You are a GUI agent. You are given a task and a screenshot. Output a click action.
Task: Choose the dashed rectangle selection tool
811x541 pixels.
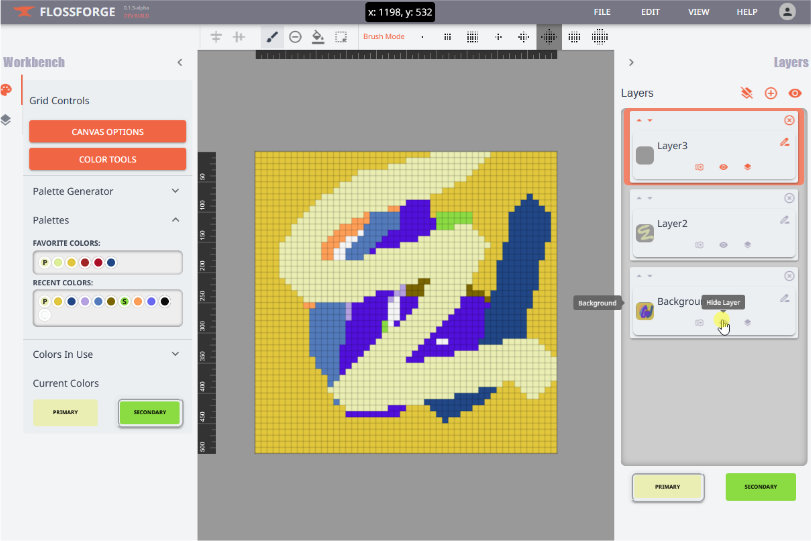(341, 37)
